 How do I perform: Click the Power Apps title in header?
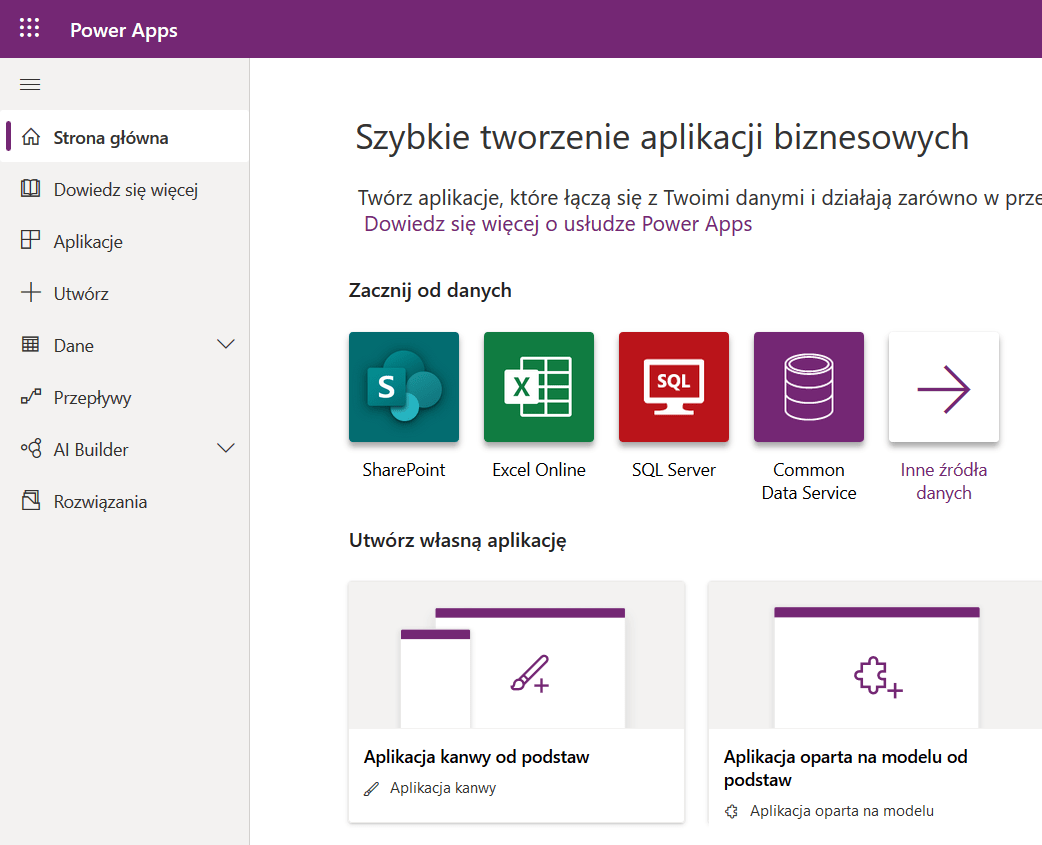[124, 30]
